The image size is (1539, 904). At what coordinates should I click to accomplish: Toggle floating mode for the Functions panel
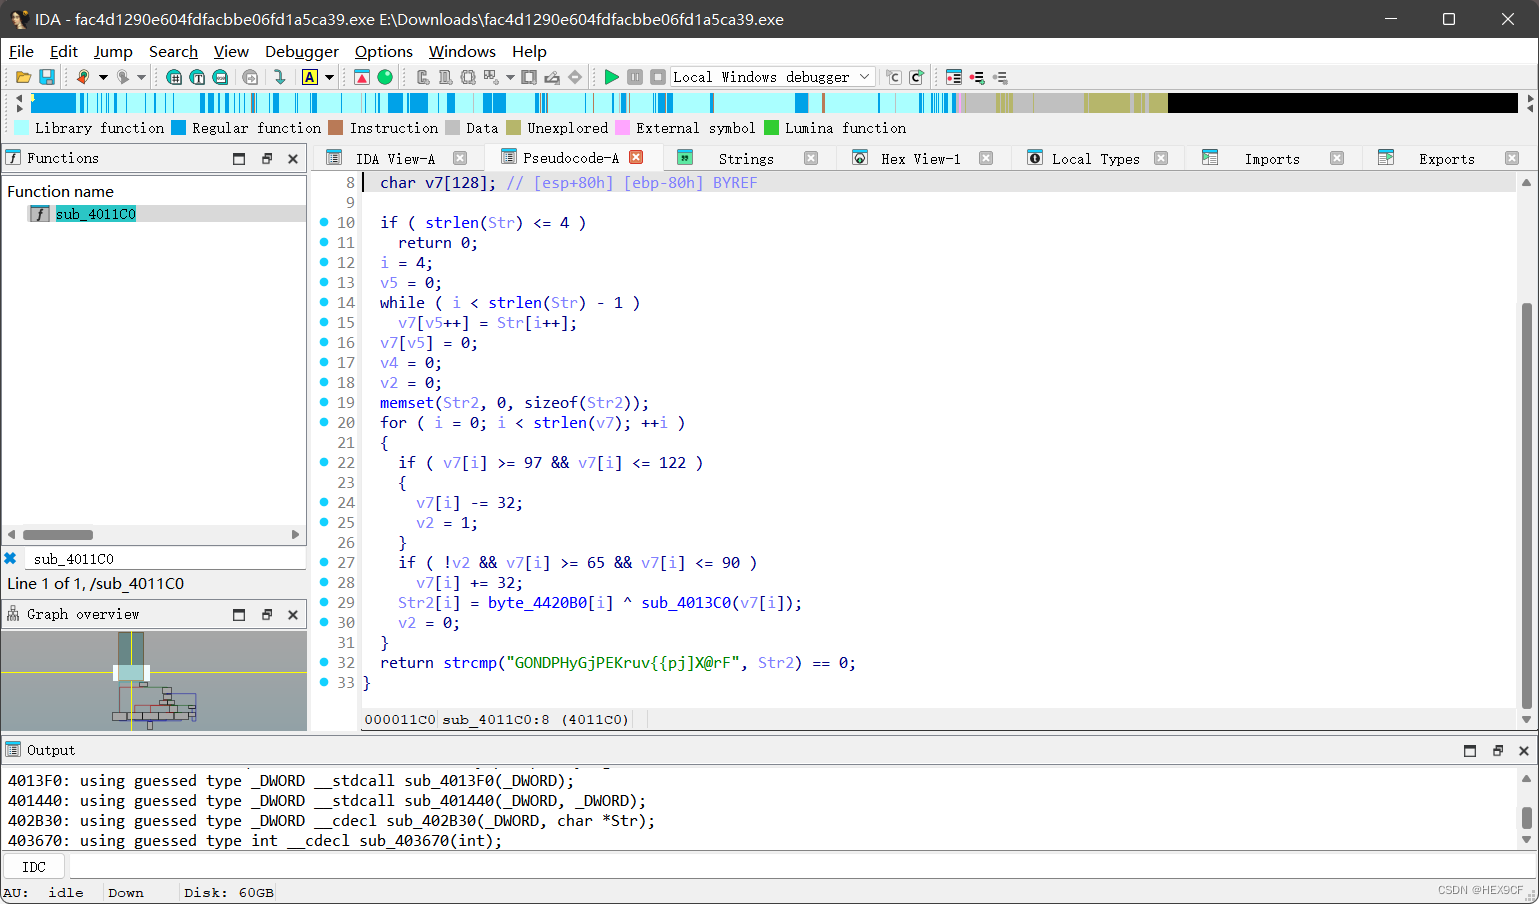coord(266,157)
